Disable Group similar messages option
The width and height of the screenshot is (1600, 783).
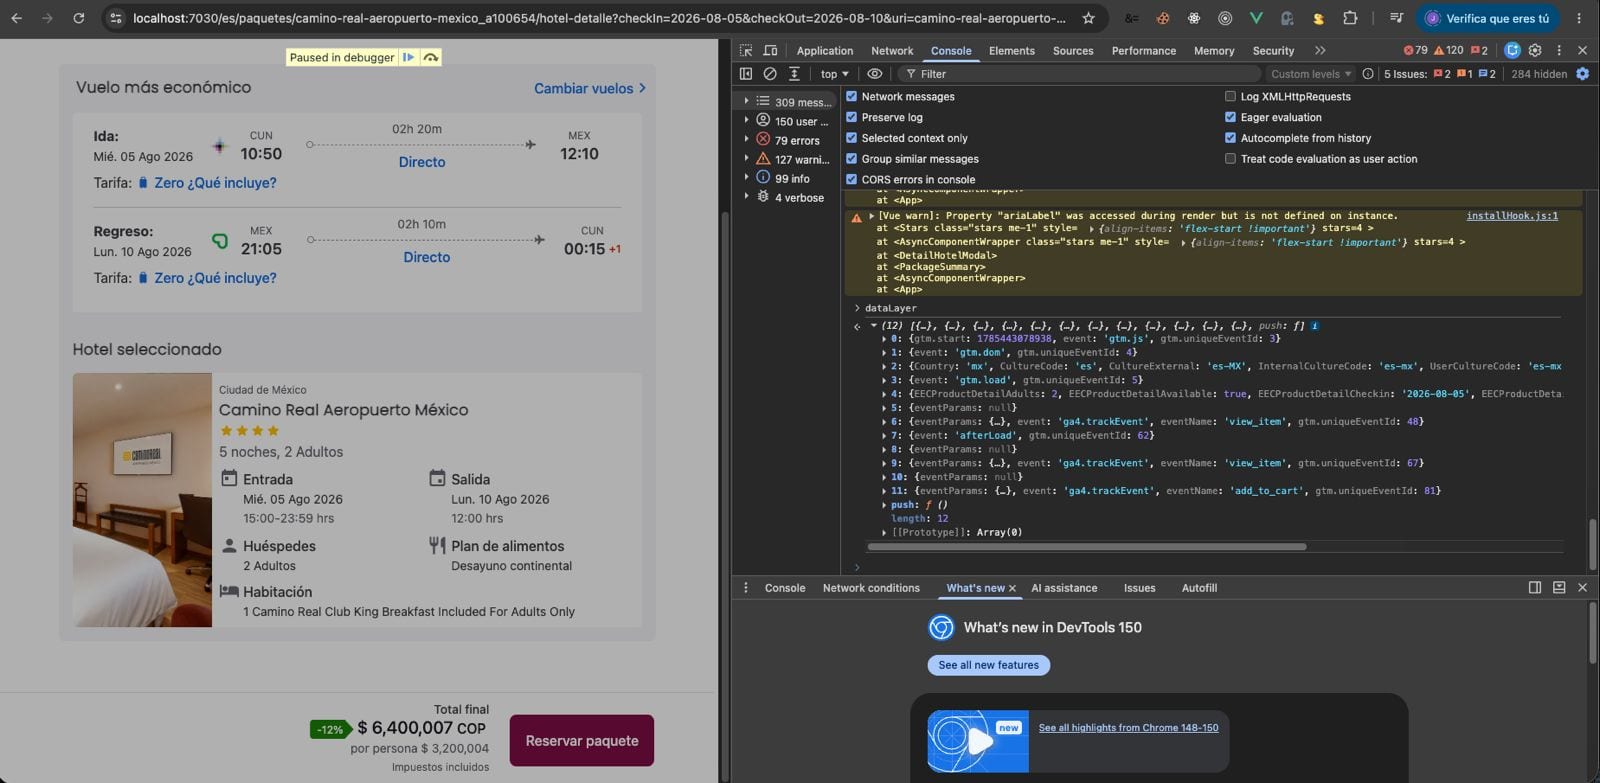852,158
